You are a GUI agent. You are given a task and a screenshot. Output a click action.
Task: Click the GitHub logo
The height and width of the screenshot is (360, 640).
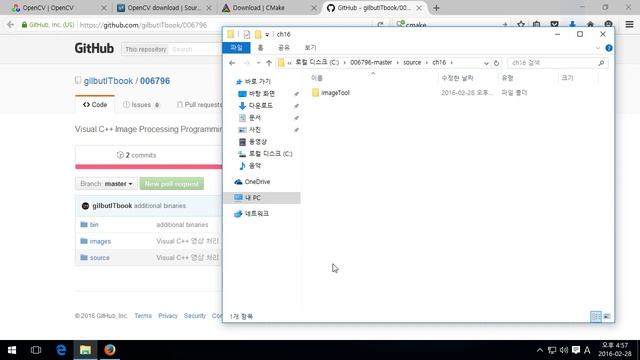(94, 49)
